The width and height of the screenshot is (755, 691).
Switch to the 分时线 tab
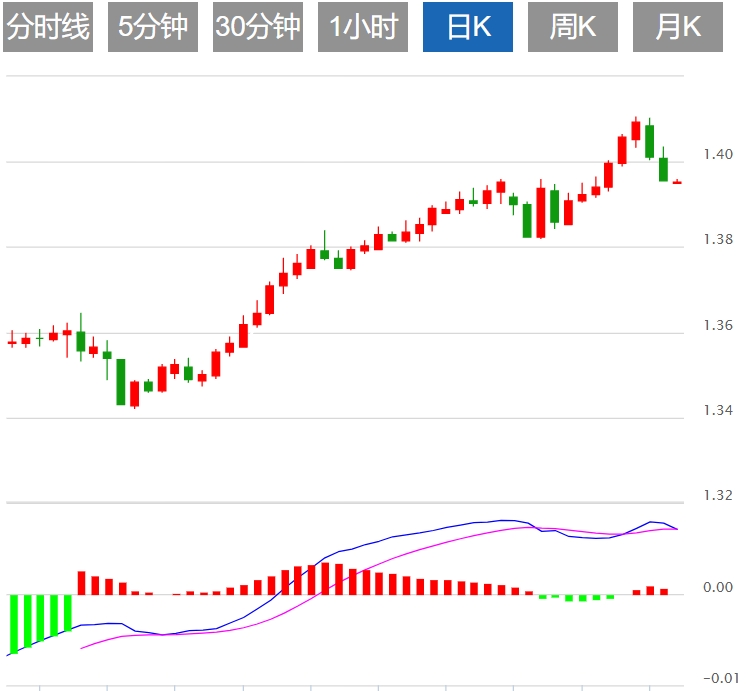48,27
